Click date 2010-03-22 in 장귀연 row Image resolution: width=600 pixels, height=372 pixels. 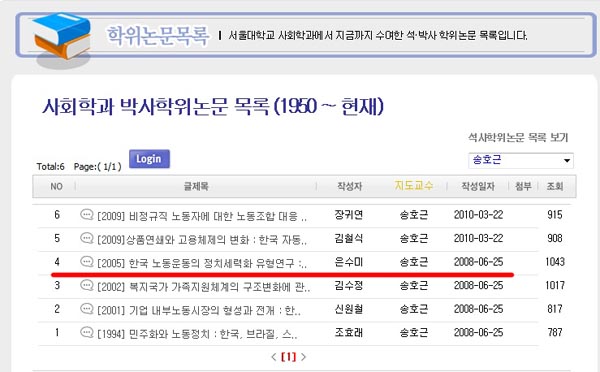tap(478, 215)
